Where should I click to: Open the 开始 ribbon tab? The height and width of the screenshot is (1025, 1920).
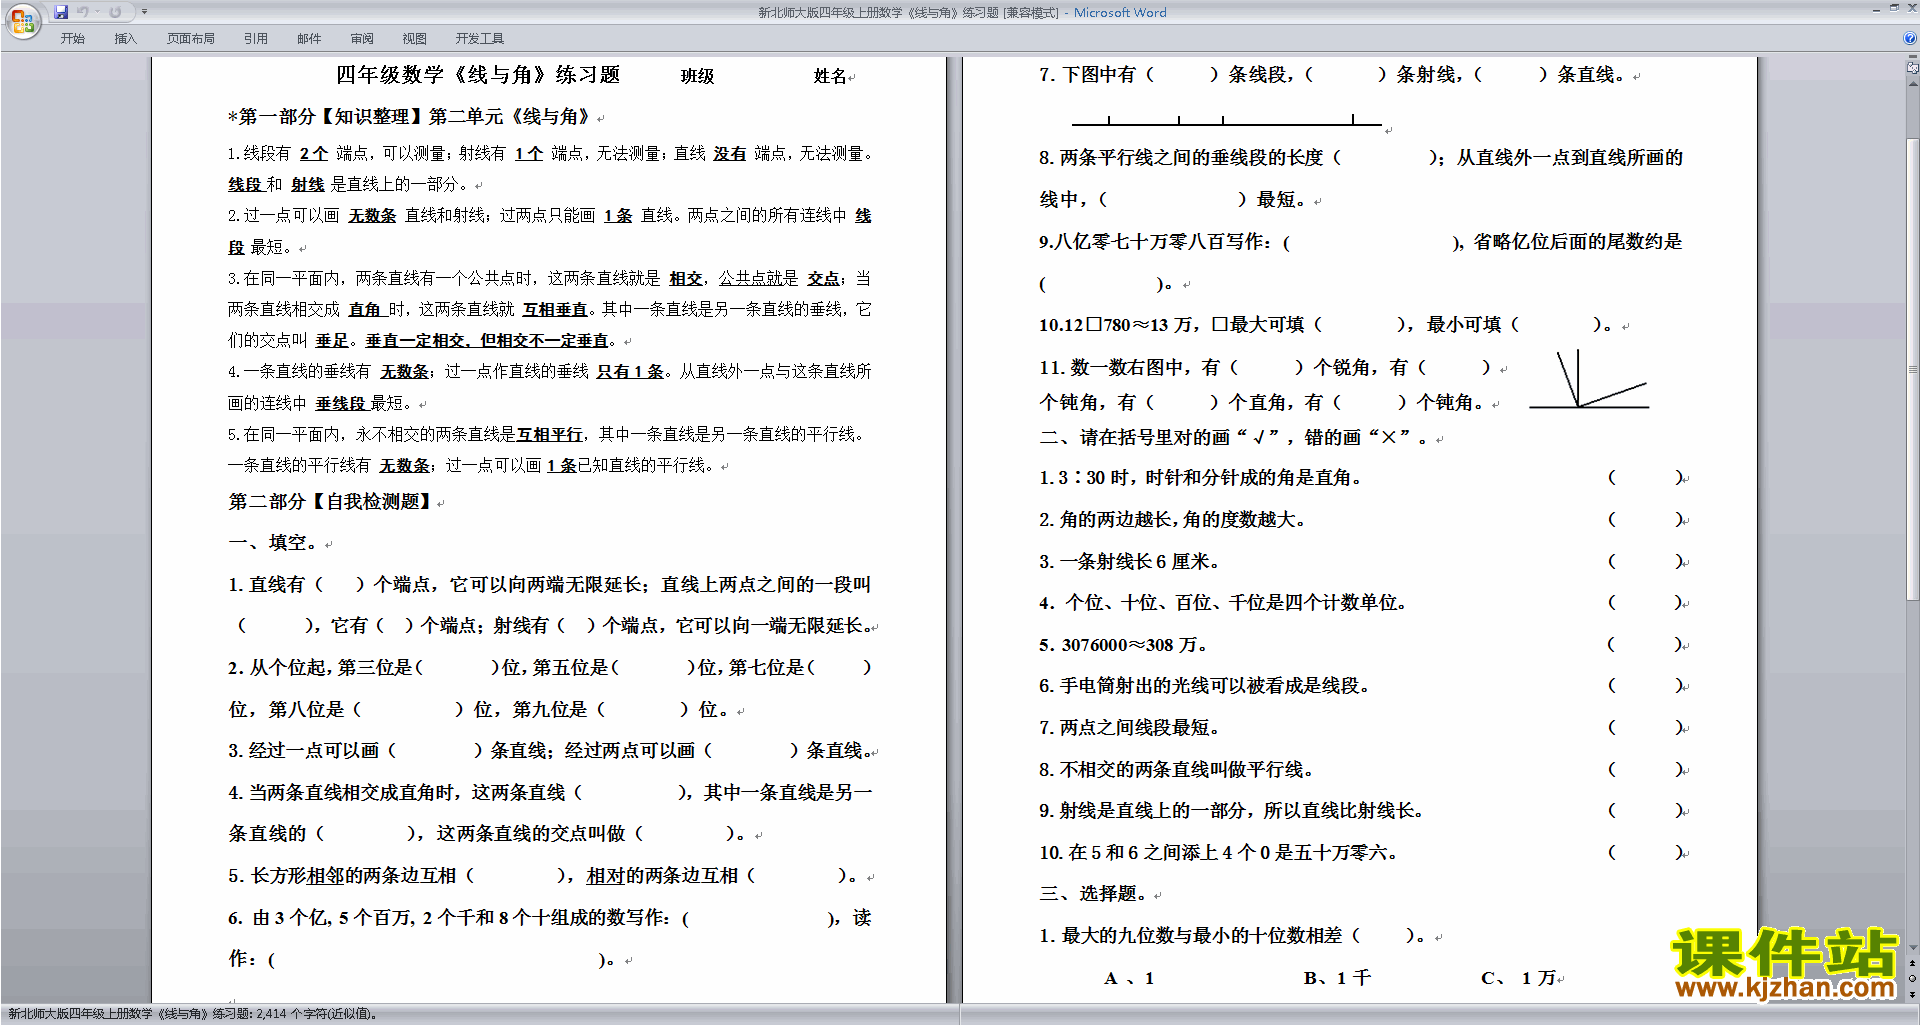click(x=72, y=38)
